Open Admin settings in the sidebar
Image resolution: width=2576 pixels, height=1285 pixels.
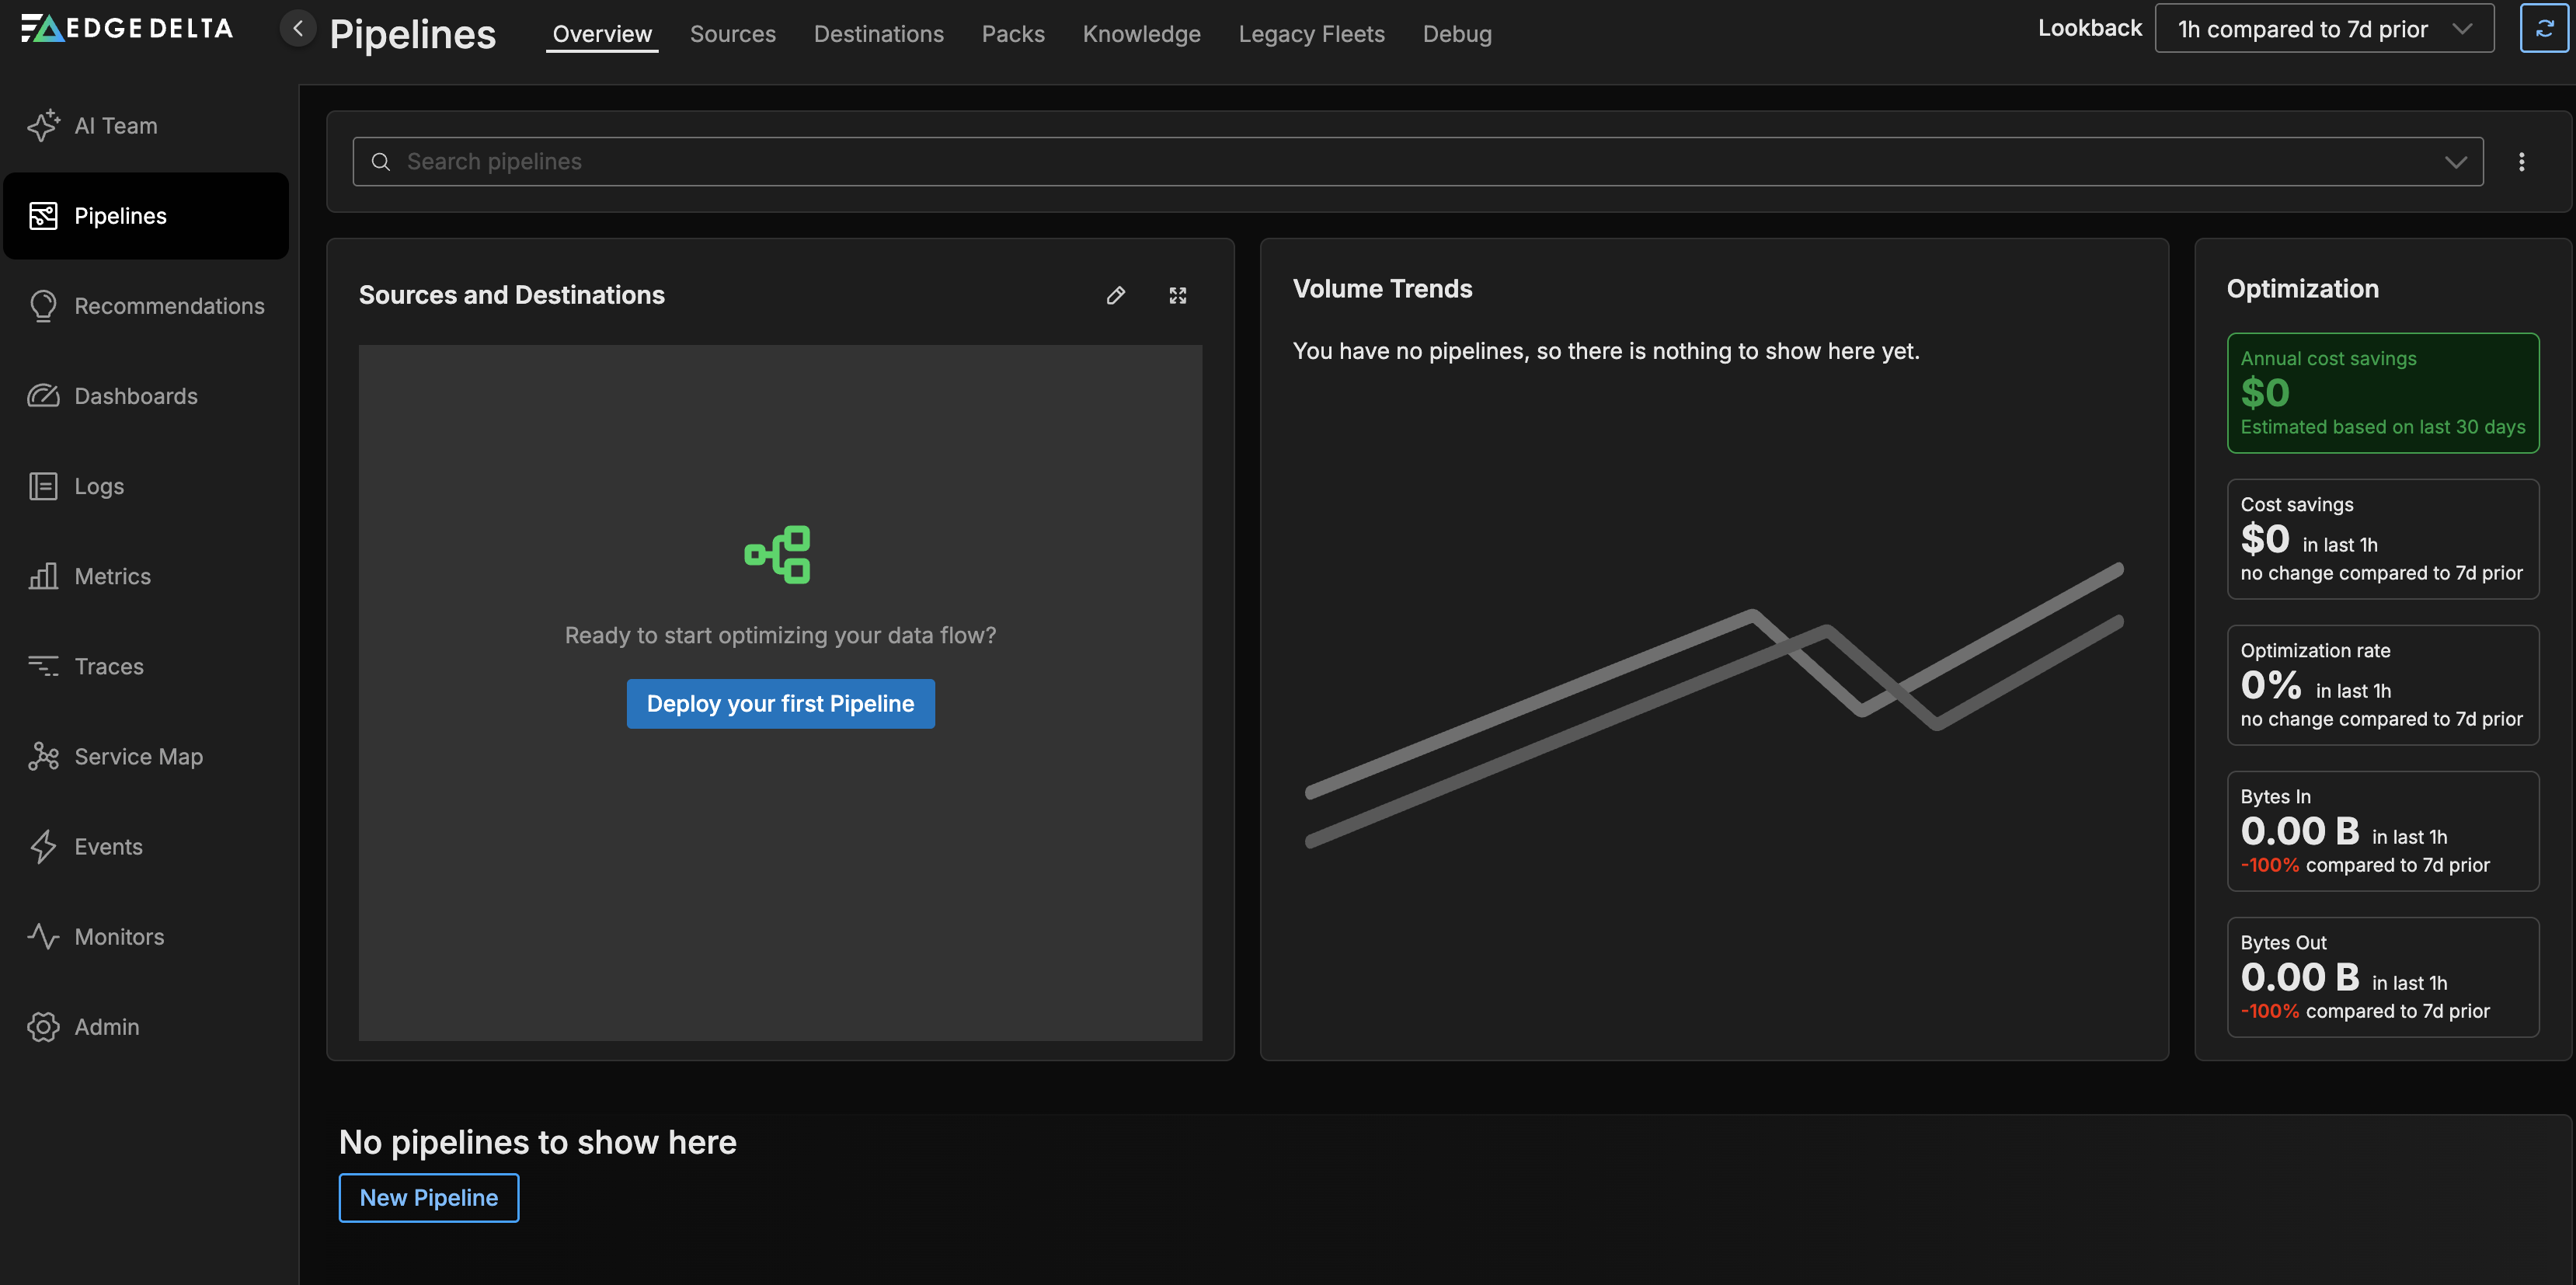107,1026
